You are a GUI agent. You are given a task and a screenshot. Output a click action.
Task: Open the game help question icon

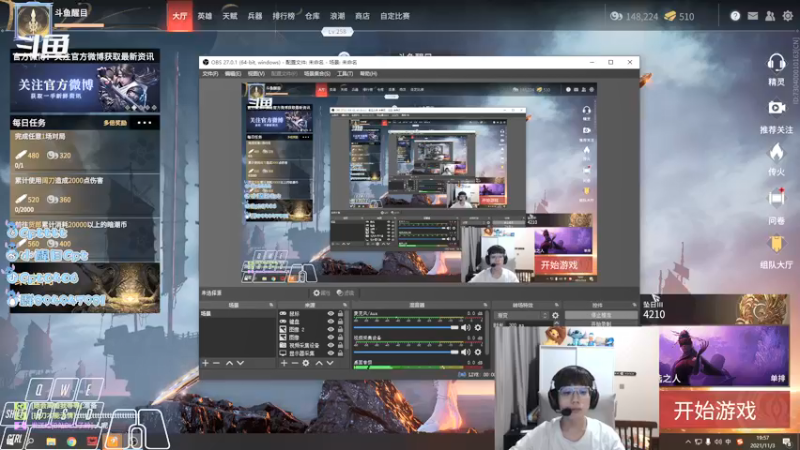point(735,16)
